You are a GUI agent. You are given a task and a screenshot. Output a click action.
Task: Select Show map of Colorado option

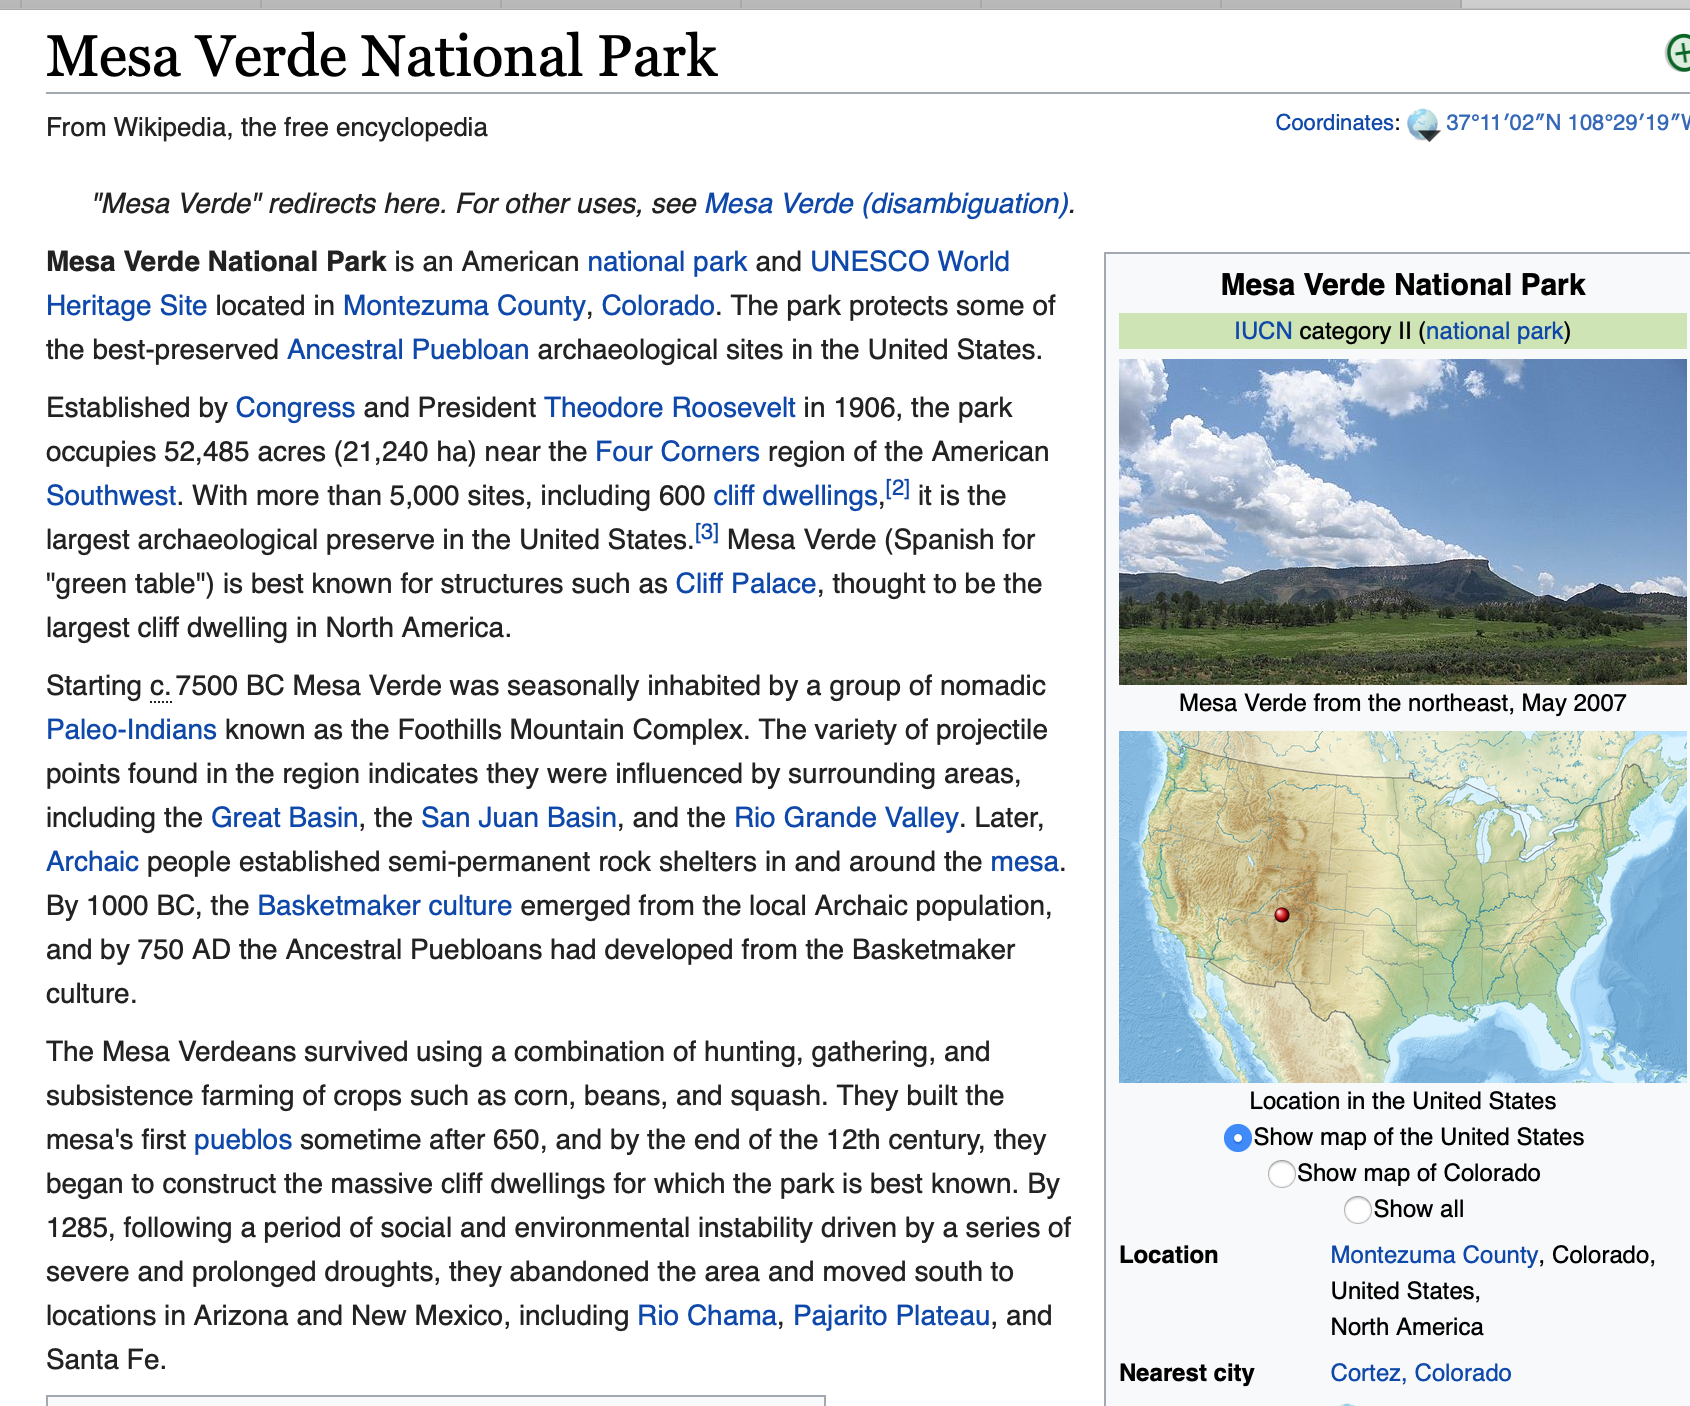pos(1280,1174)
